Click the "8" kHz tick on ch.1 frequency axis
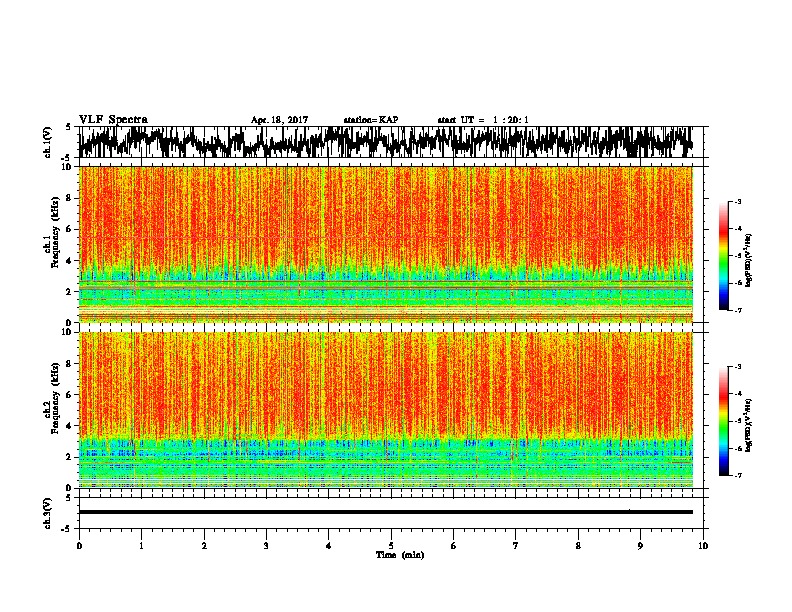Viewport: 792px width, 612px height. [69, 198]
